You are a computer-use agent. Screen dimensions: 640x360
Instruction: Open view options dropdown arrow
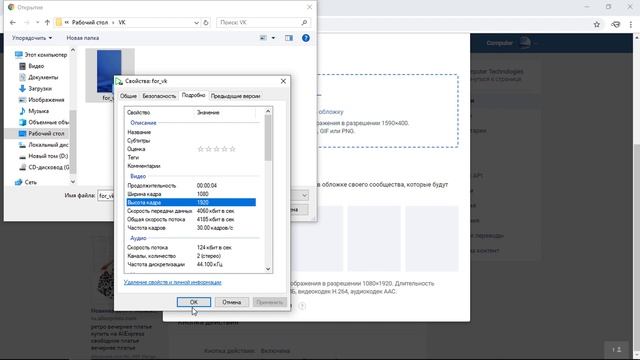click(273, 38)
